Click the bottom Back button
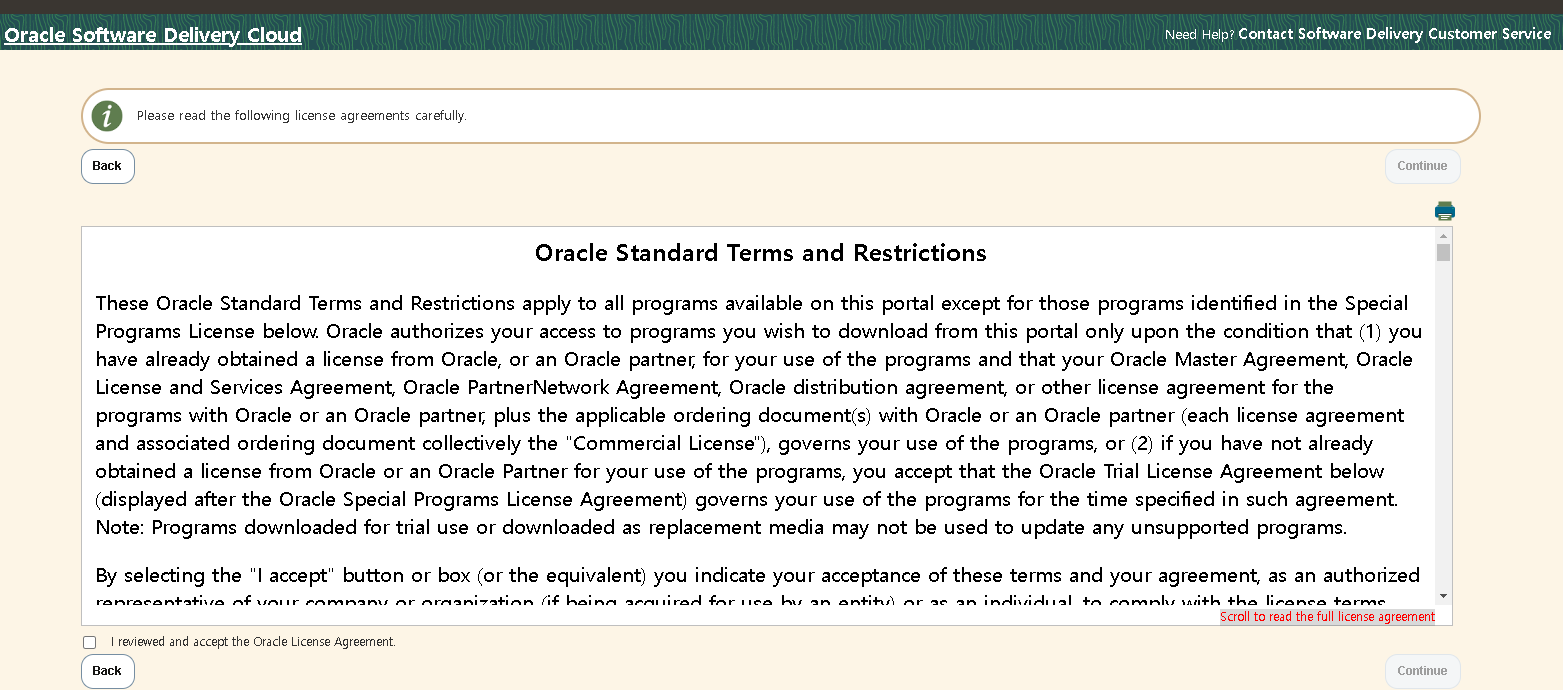 tap(108, 671)
